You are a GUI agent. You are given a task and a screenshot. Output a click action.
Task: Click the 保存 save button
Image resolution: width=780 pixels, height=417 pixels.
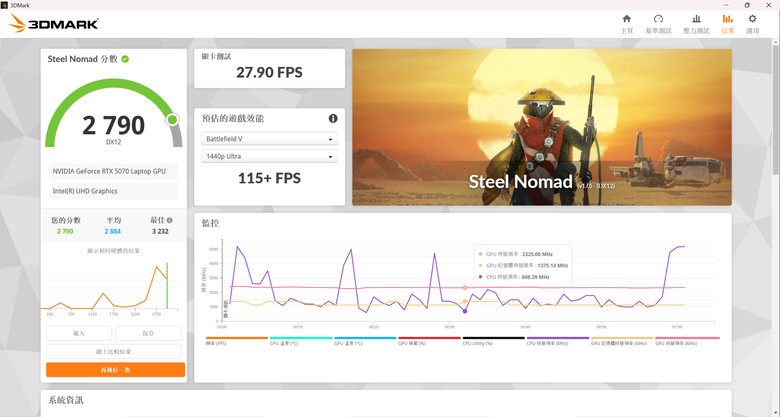pos(148,333)
